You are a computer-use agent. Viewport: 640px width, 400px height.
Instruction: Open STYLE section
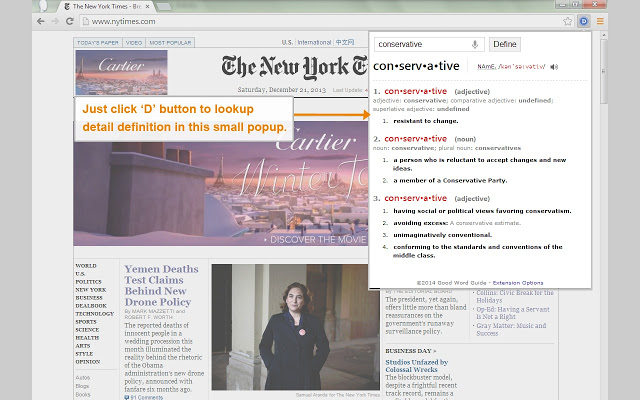coord(84,354)
